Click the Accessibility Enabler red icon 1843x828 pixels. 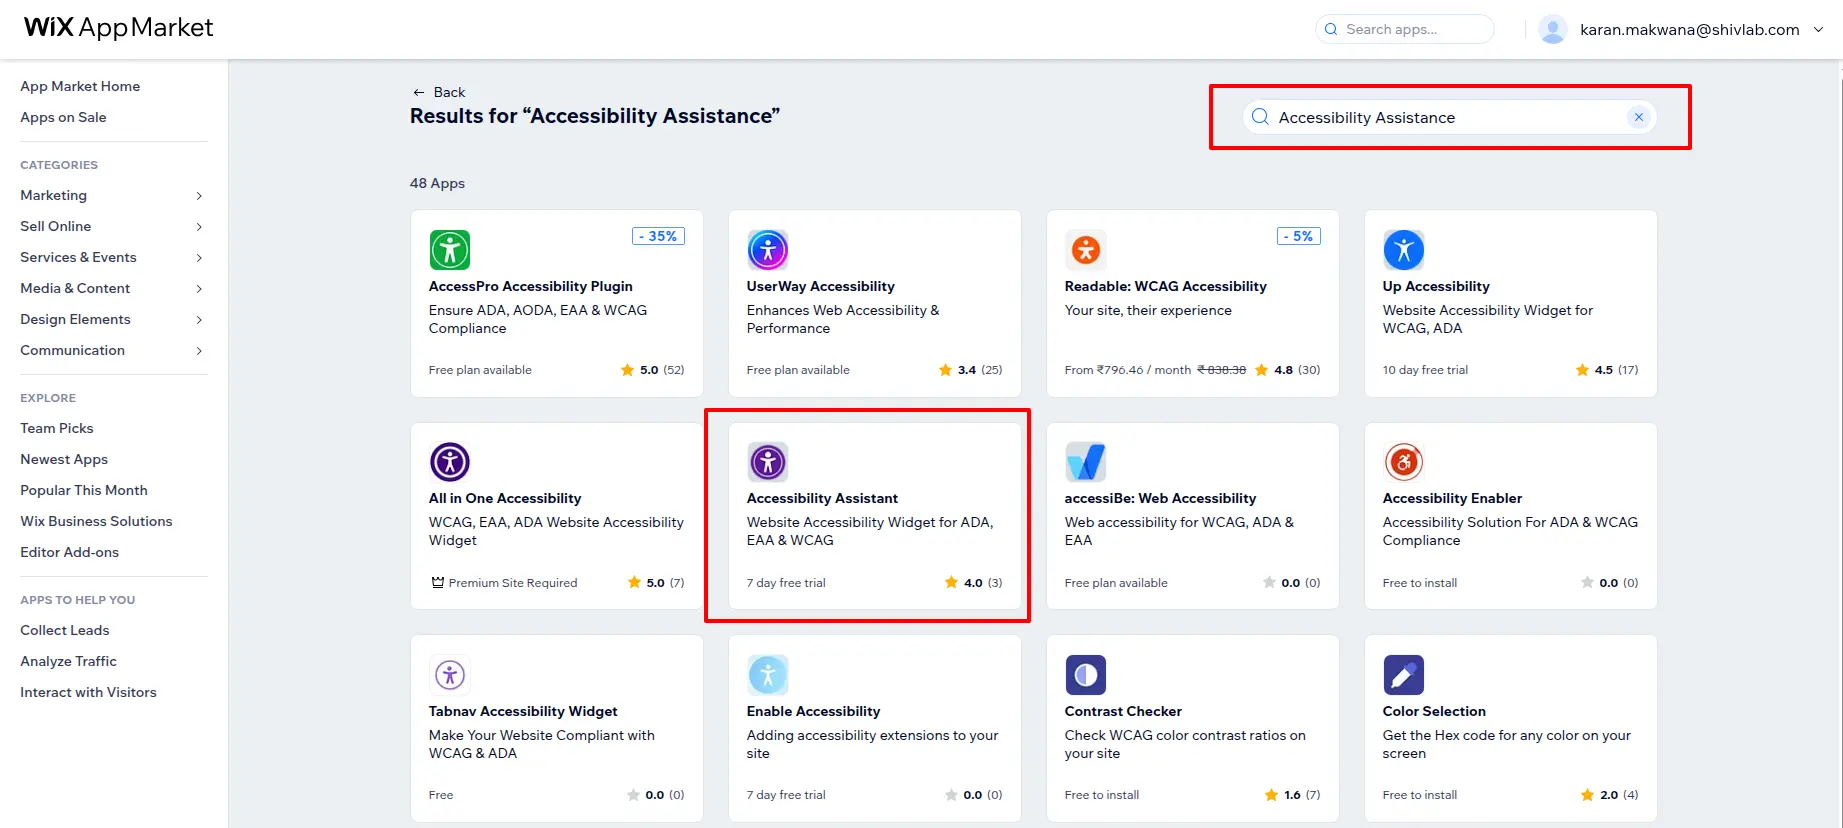pos(1403,462)
